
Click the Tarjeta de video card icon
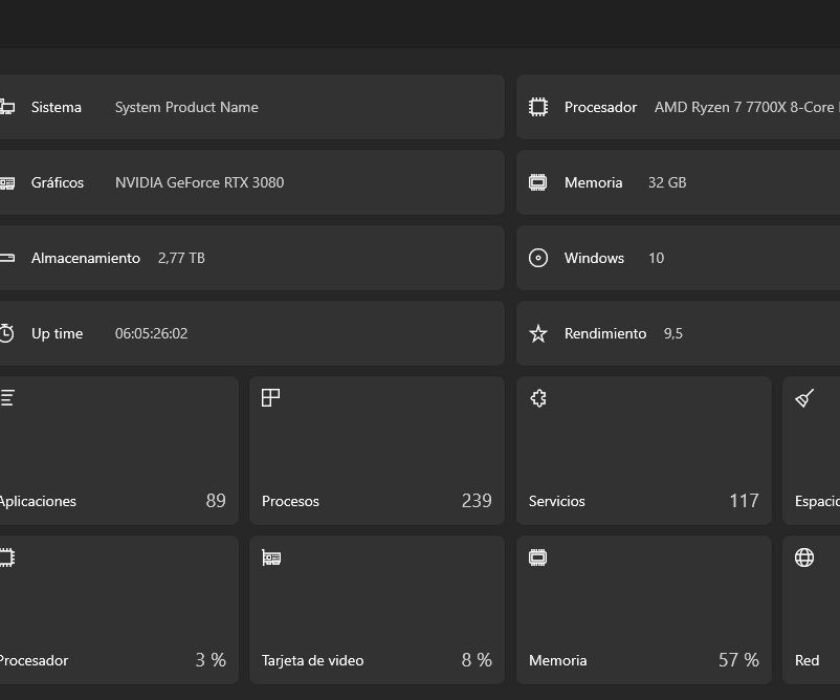[271, 558]
